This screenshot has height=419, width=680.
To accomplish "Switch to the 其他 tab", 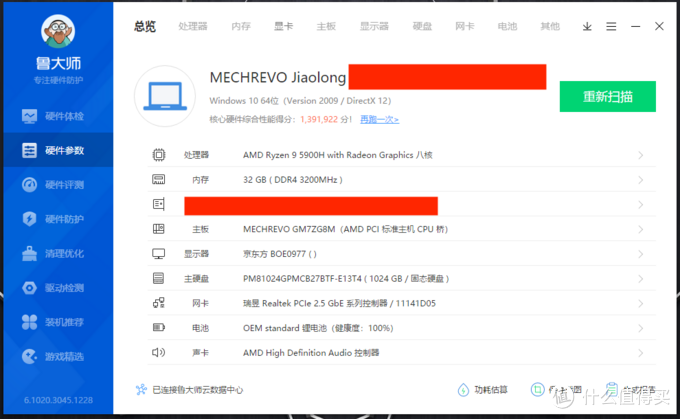I will (550, 27).
